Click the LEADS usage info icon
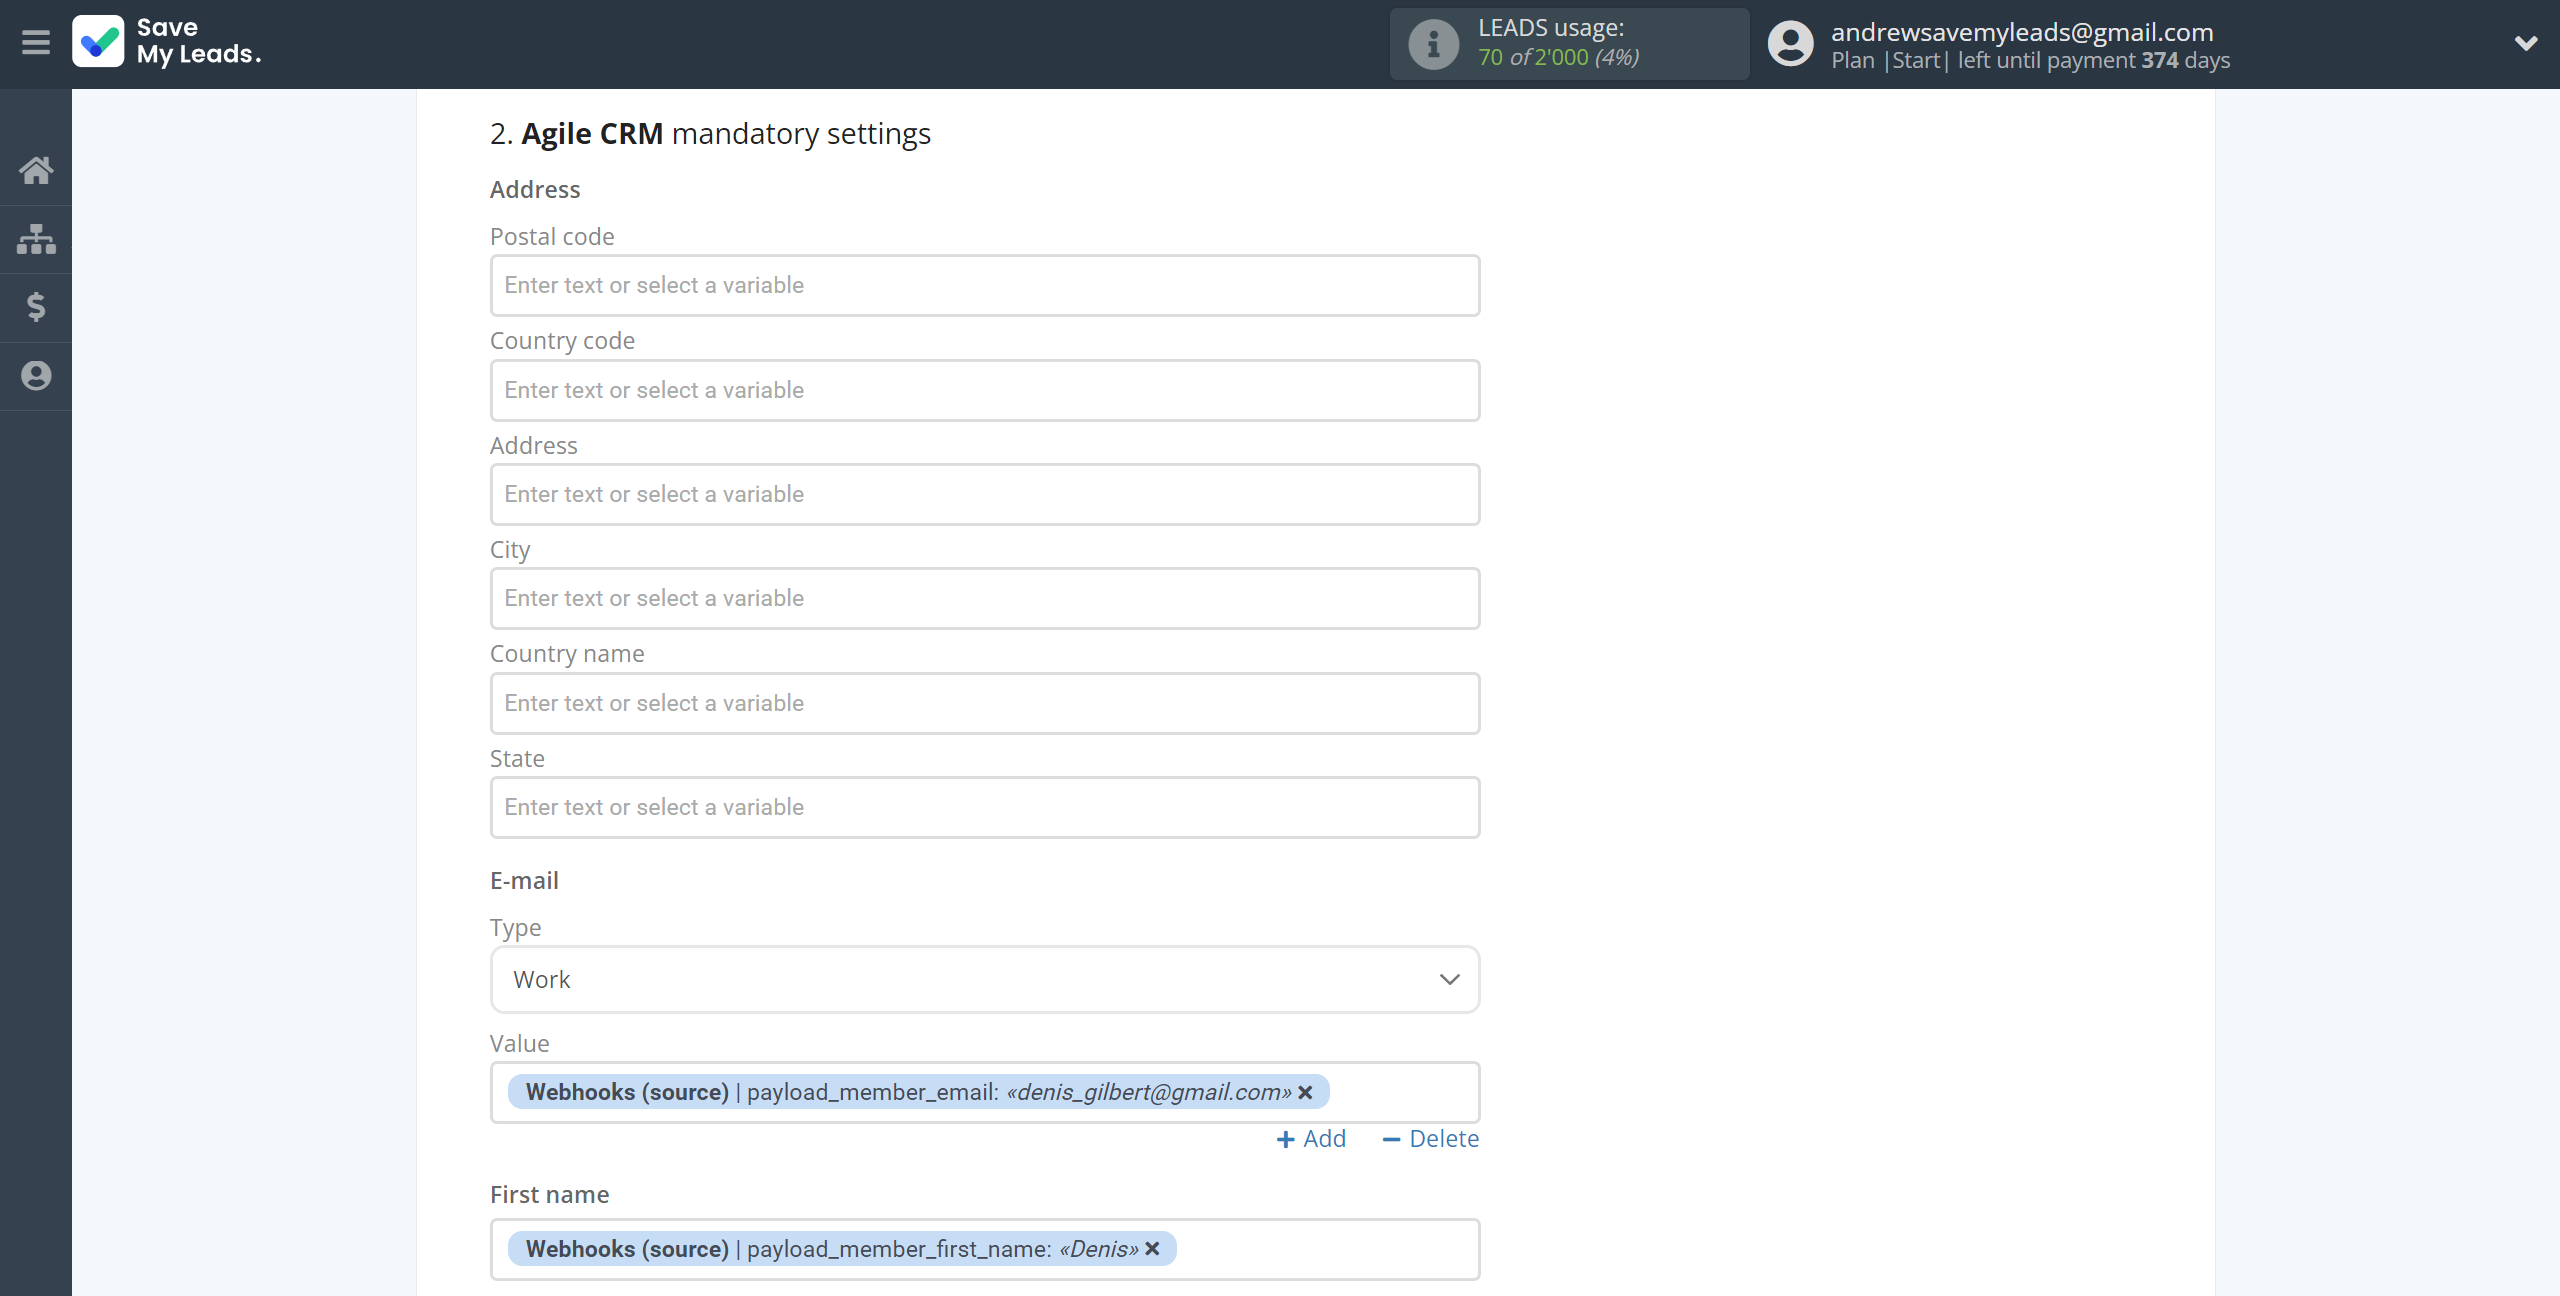Screen dimensions: 2560x1296 pyautogui.click(x=1433, y=44)
